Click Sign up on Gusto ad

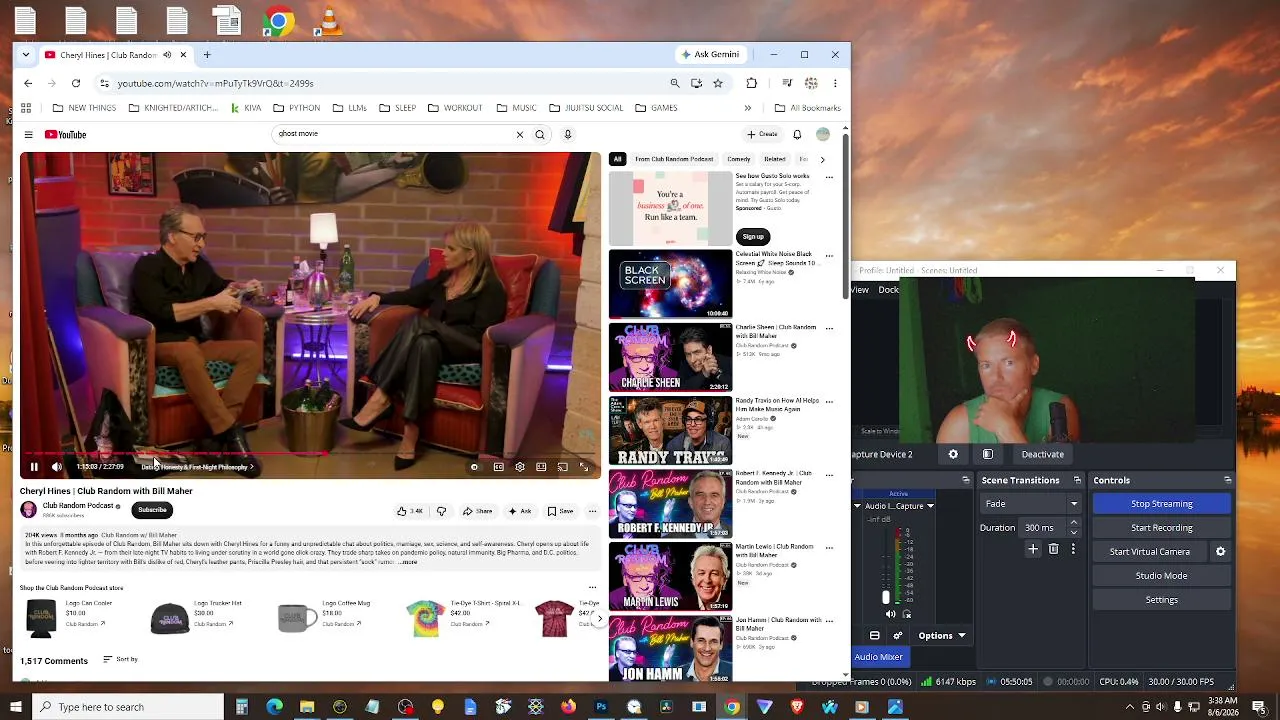[x=753, y=236]
